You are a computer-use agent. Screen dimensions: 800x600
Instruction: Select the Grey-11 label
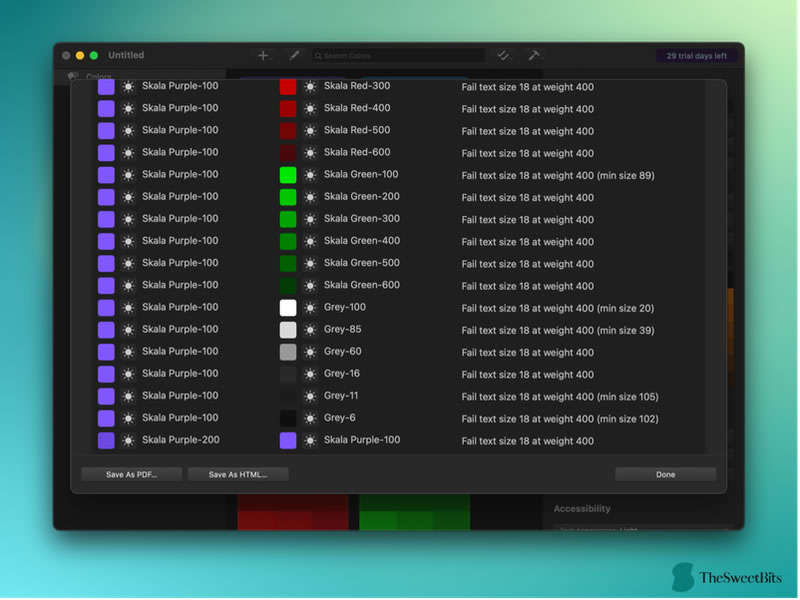pyautogui.click(x=341, y=395)
